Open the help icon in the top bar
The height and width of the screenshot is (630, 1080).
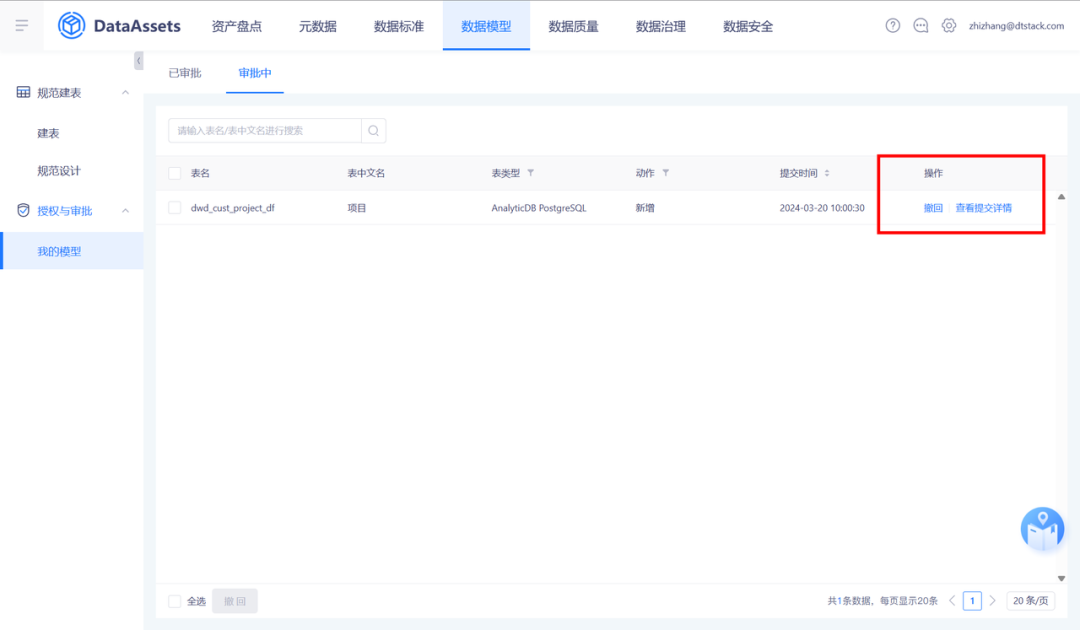[x=892, y=25]
